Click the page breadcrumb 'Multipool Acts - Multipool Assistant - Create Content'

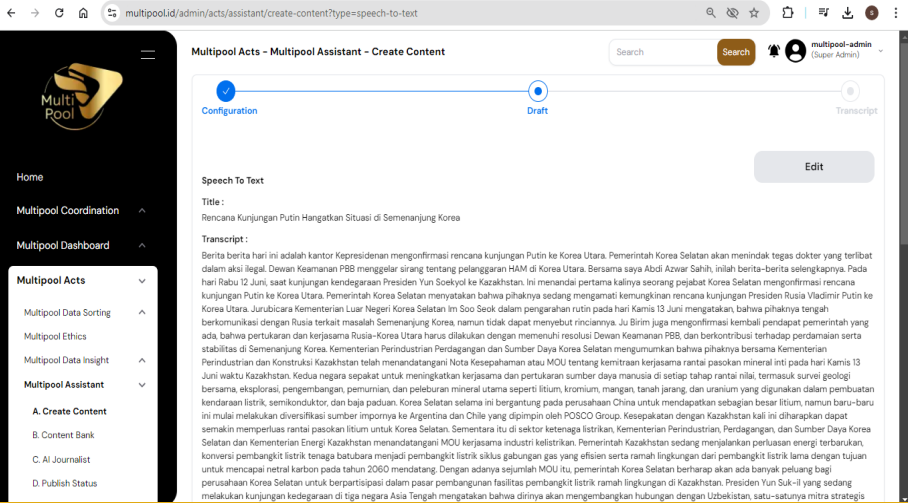click(318, 52)
